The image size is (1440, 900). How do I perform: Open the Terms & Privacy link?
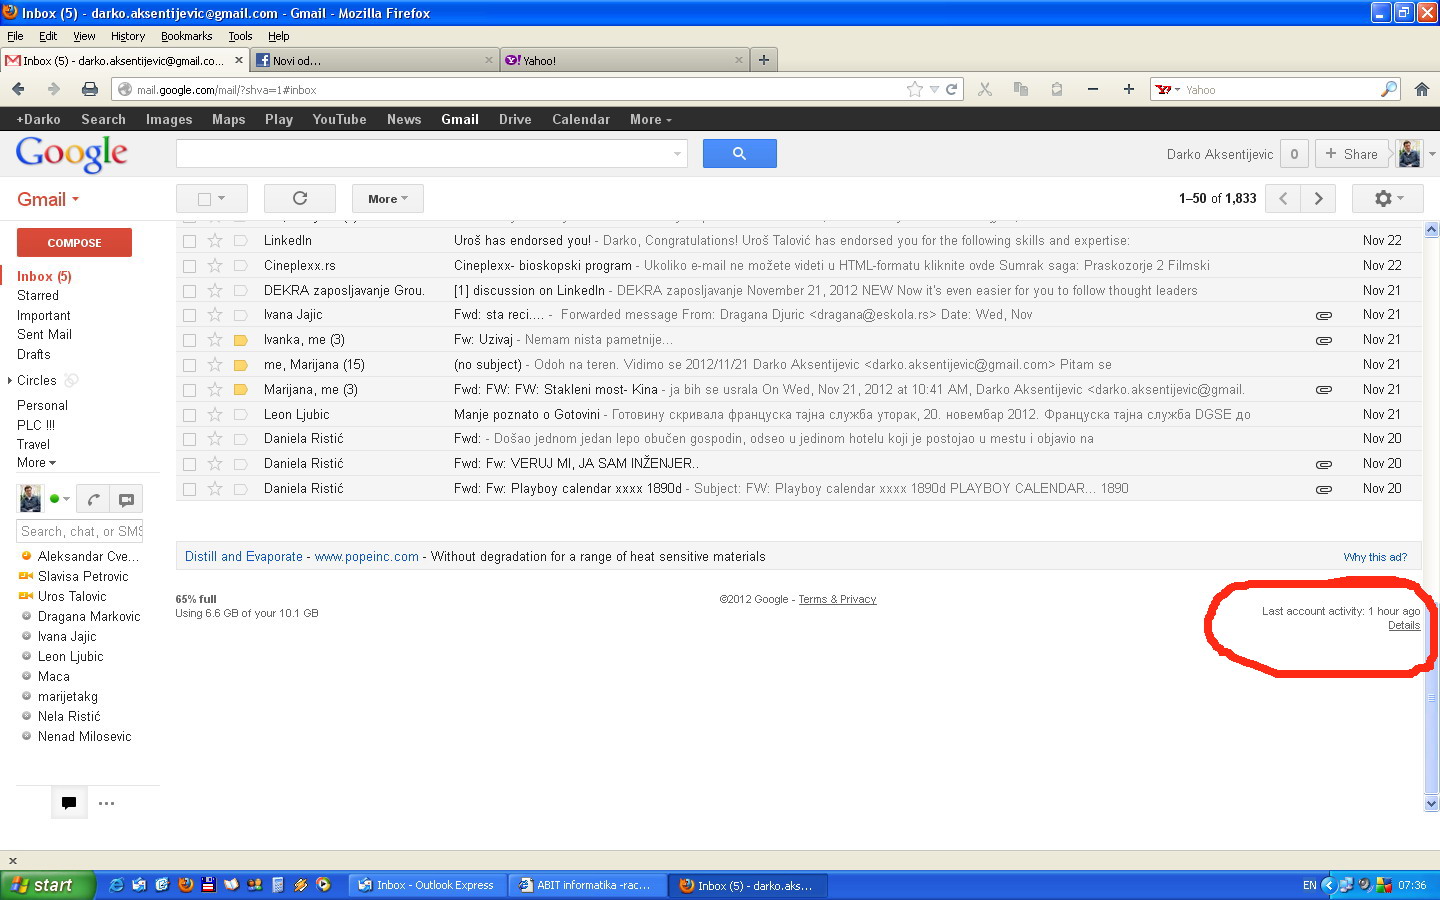pos(837,600)
